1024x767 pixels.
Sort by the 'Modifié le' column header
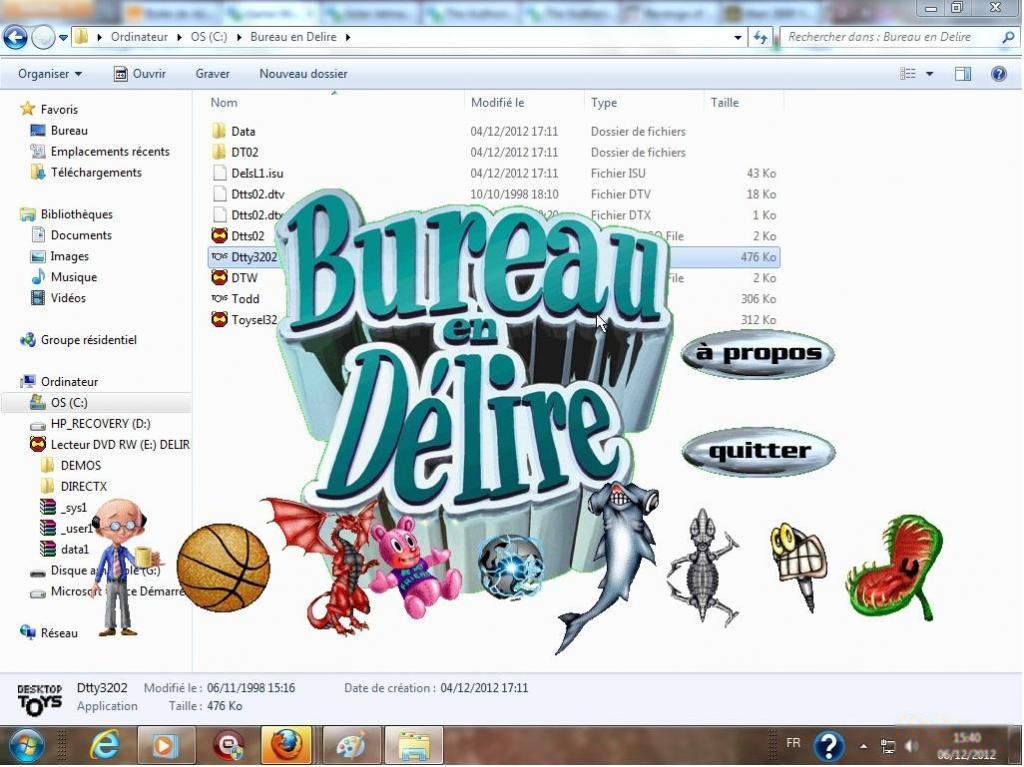point(497,103)
